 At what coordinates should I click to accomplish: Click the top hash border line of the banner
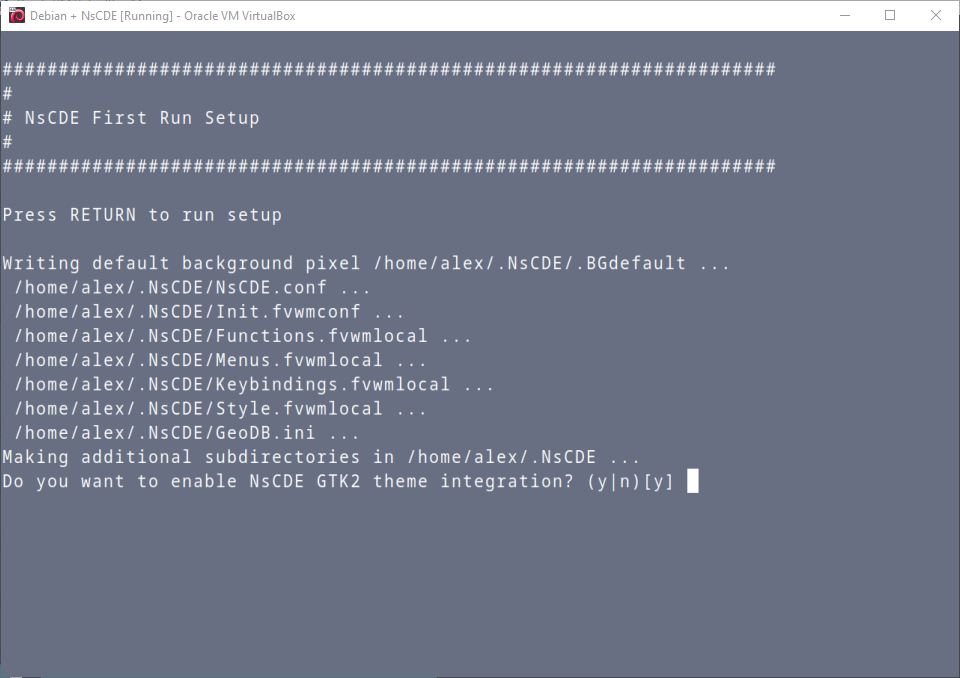[388, 69]
